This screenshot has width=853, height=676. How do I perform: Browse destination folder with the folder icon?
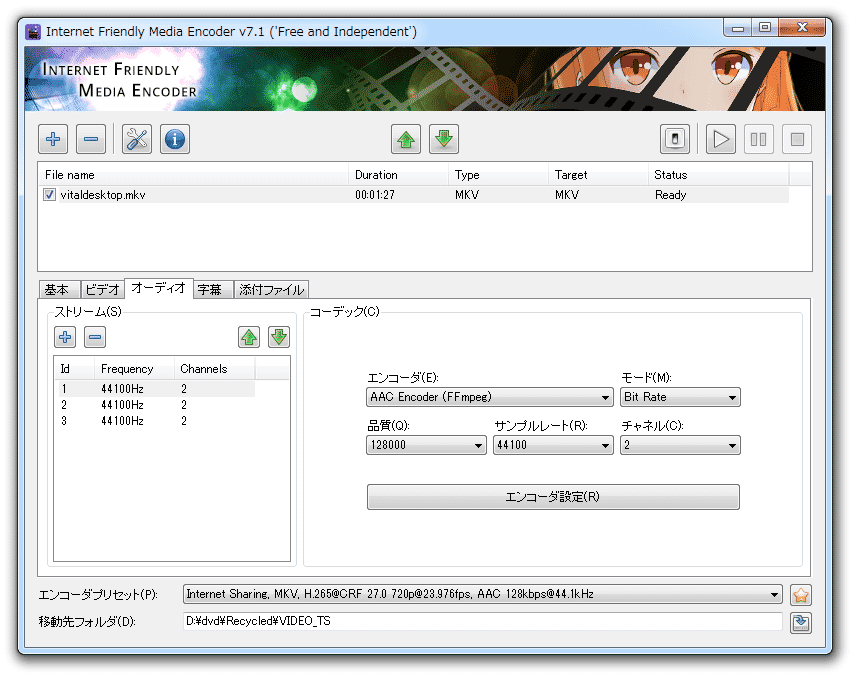pos(801,623)
